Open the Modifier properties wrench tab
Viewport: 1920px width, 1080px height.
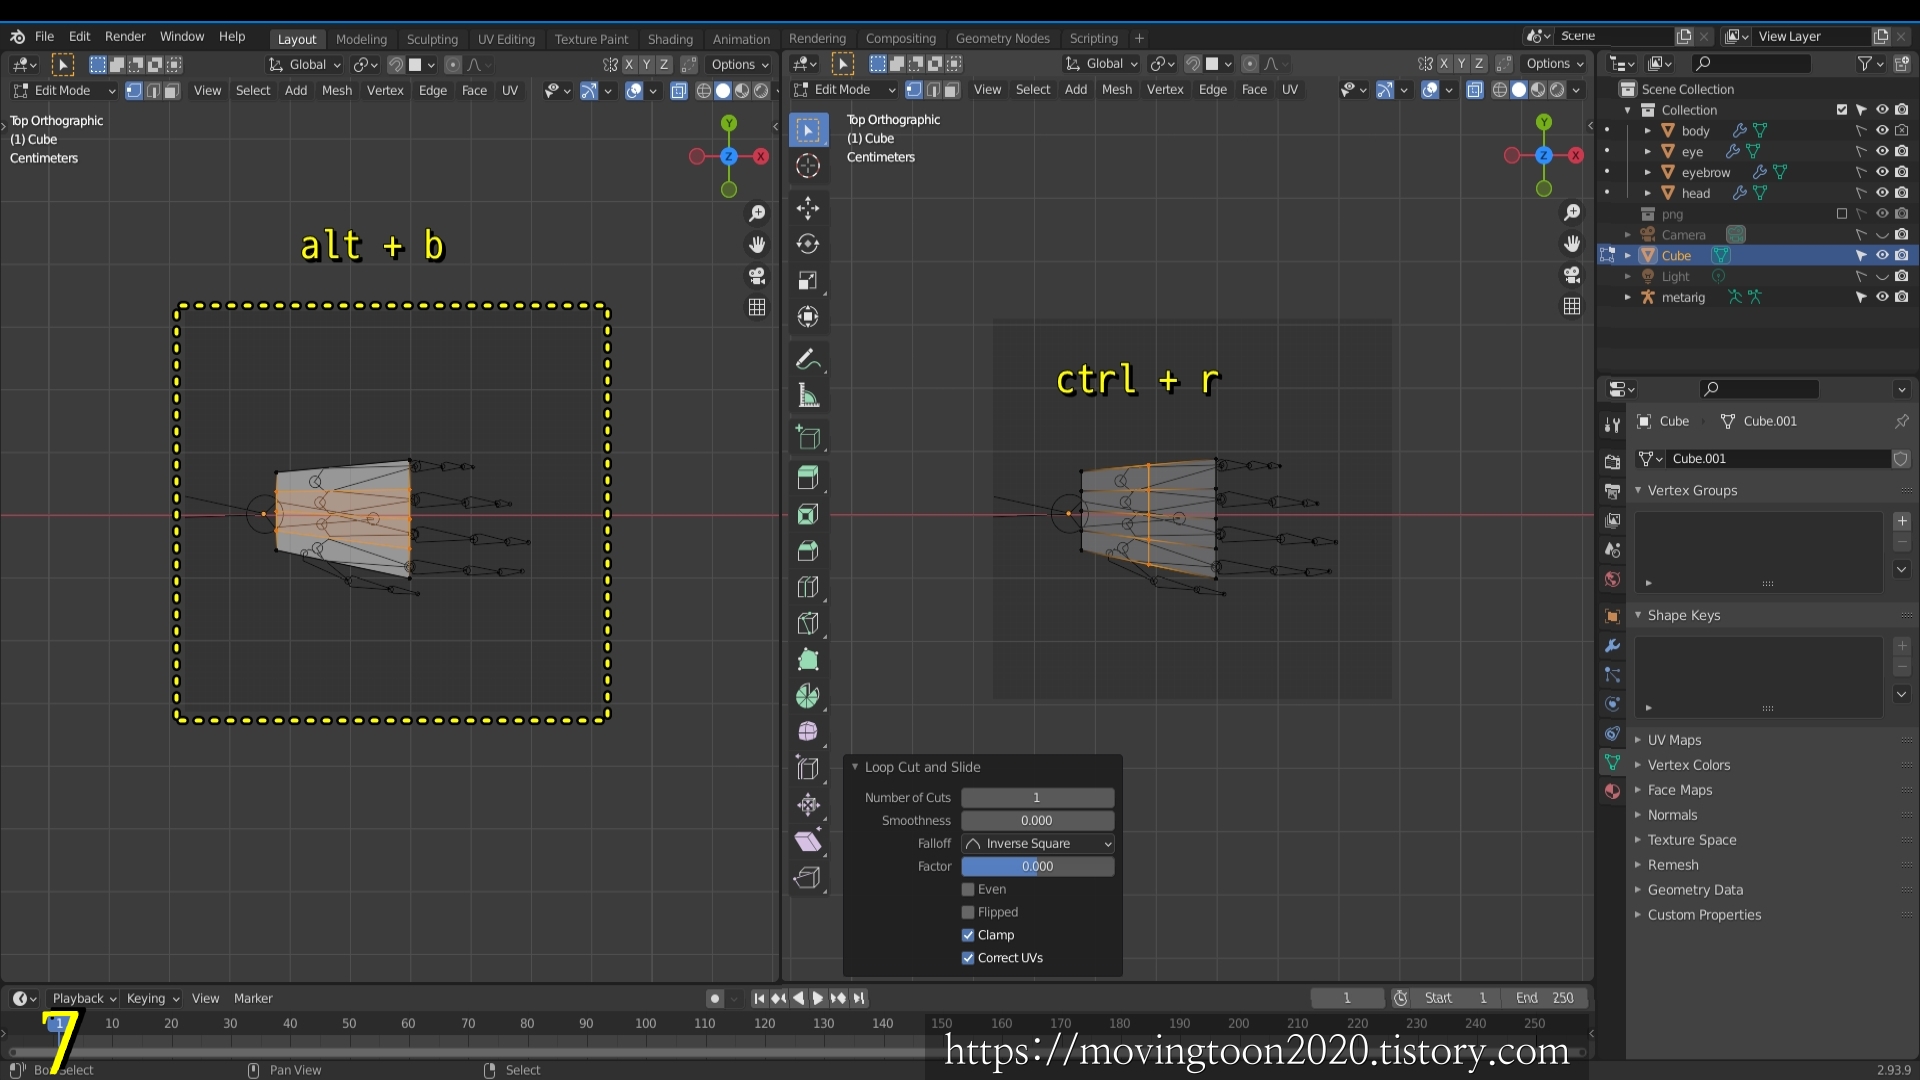1612,646
